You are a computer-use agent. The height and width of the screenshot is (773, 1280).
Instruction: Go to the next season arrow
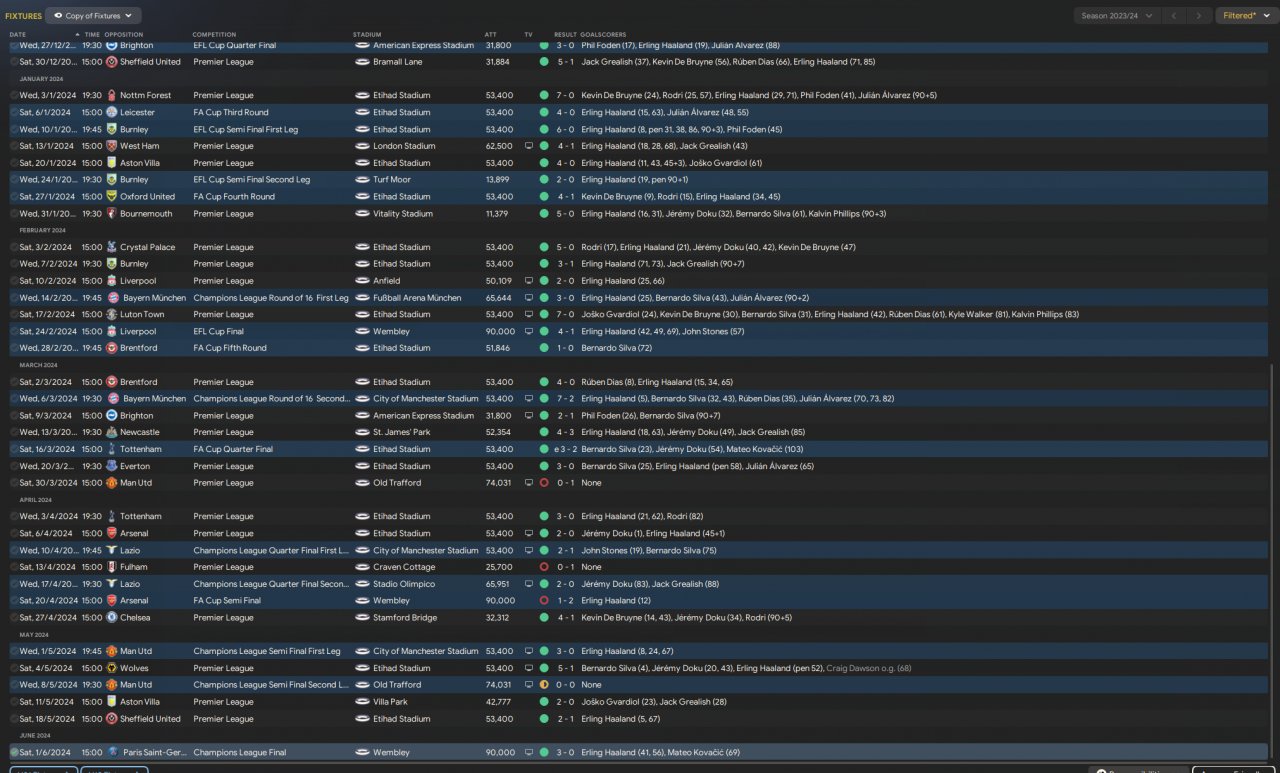[1200, 16]
